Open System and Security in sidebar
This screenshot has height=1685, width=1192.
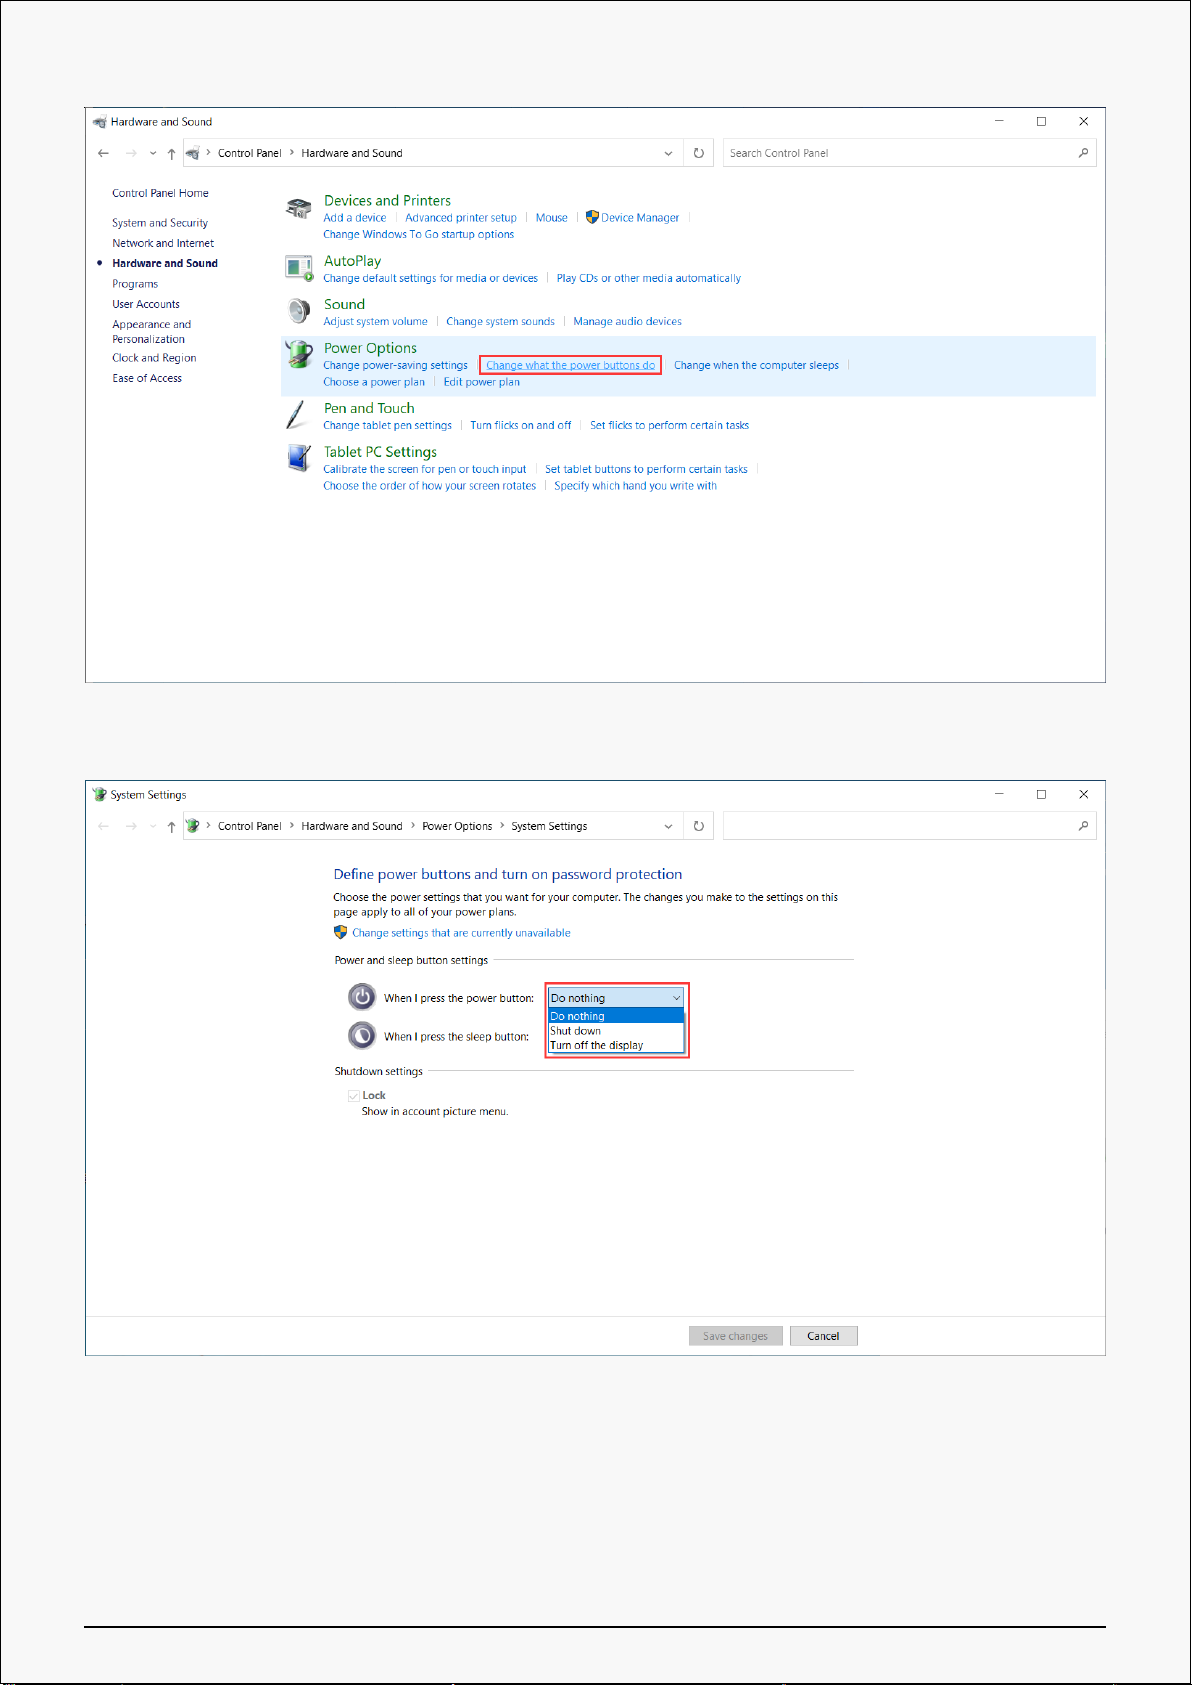[160, 223]
